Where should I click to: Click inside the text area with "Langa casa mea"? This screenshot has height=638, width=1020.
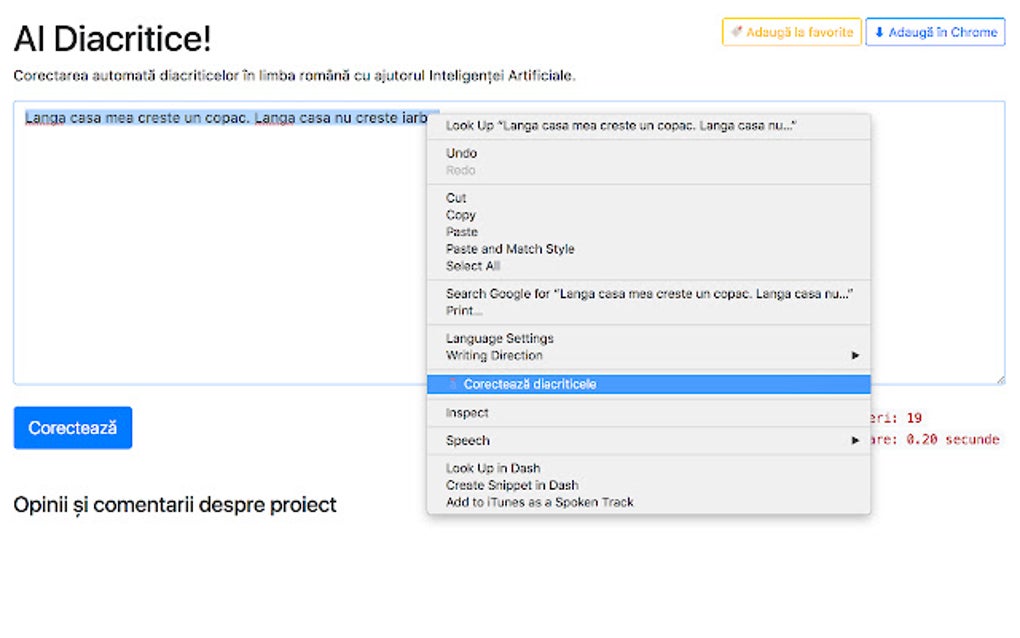coord(200,250)
